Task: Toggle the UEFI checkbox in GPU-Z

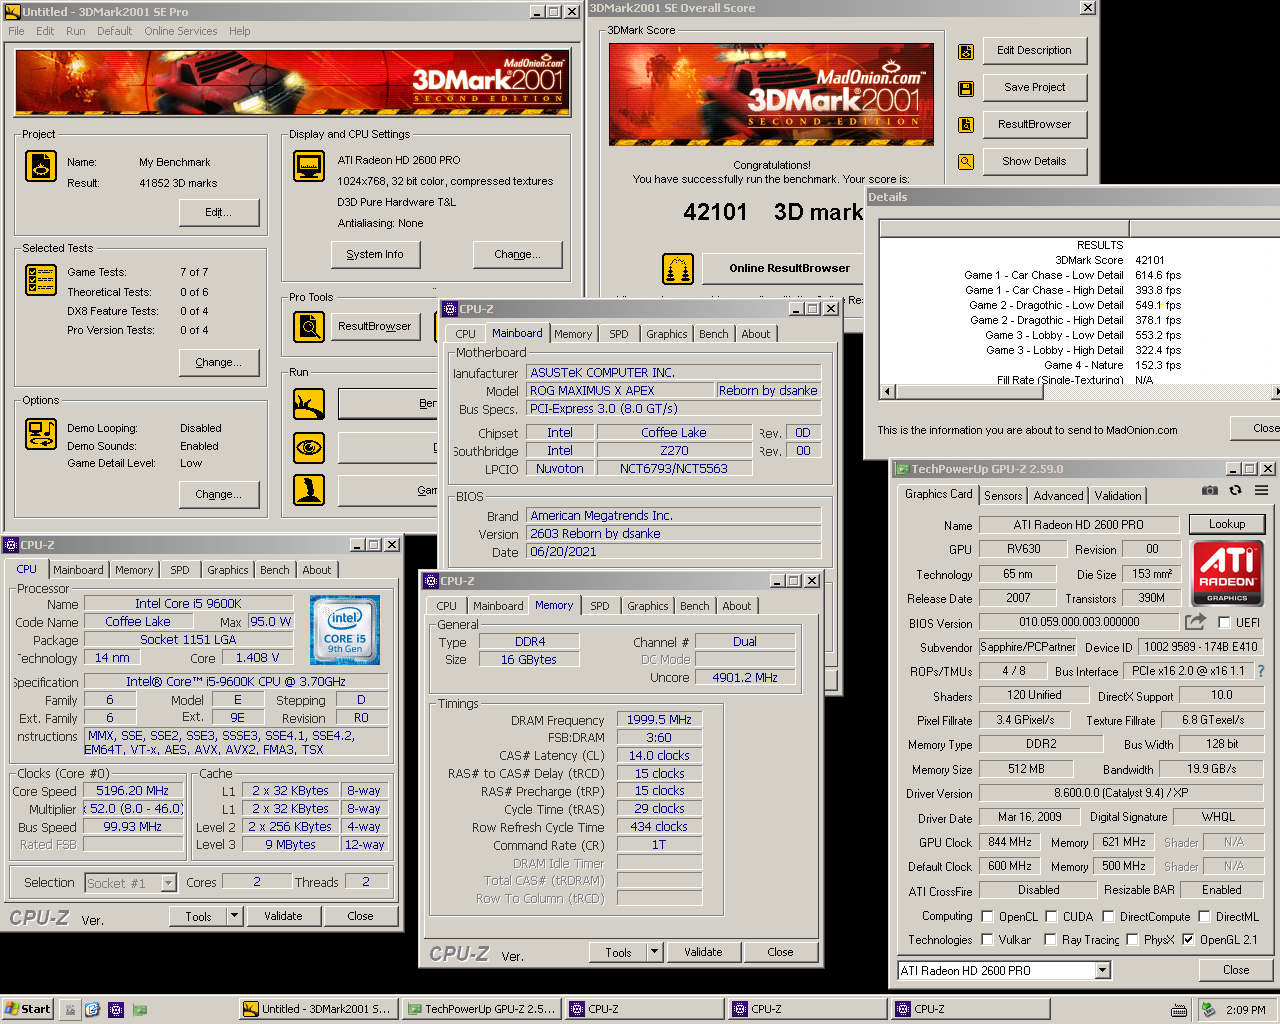Action: (1224, 622)
